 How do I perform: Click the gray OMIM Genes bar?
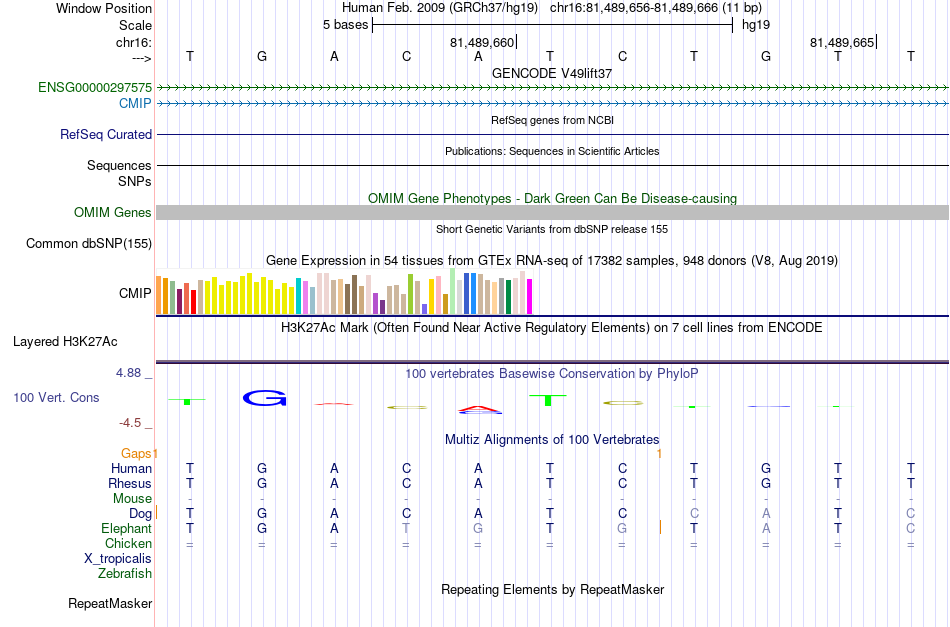click(552, 212)
